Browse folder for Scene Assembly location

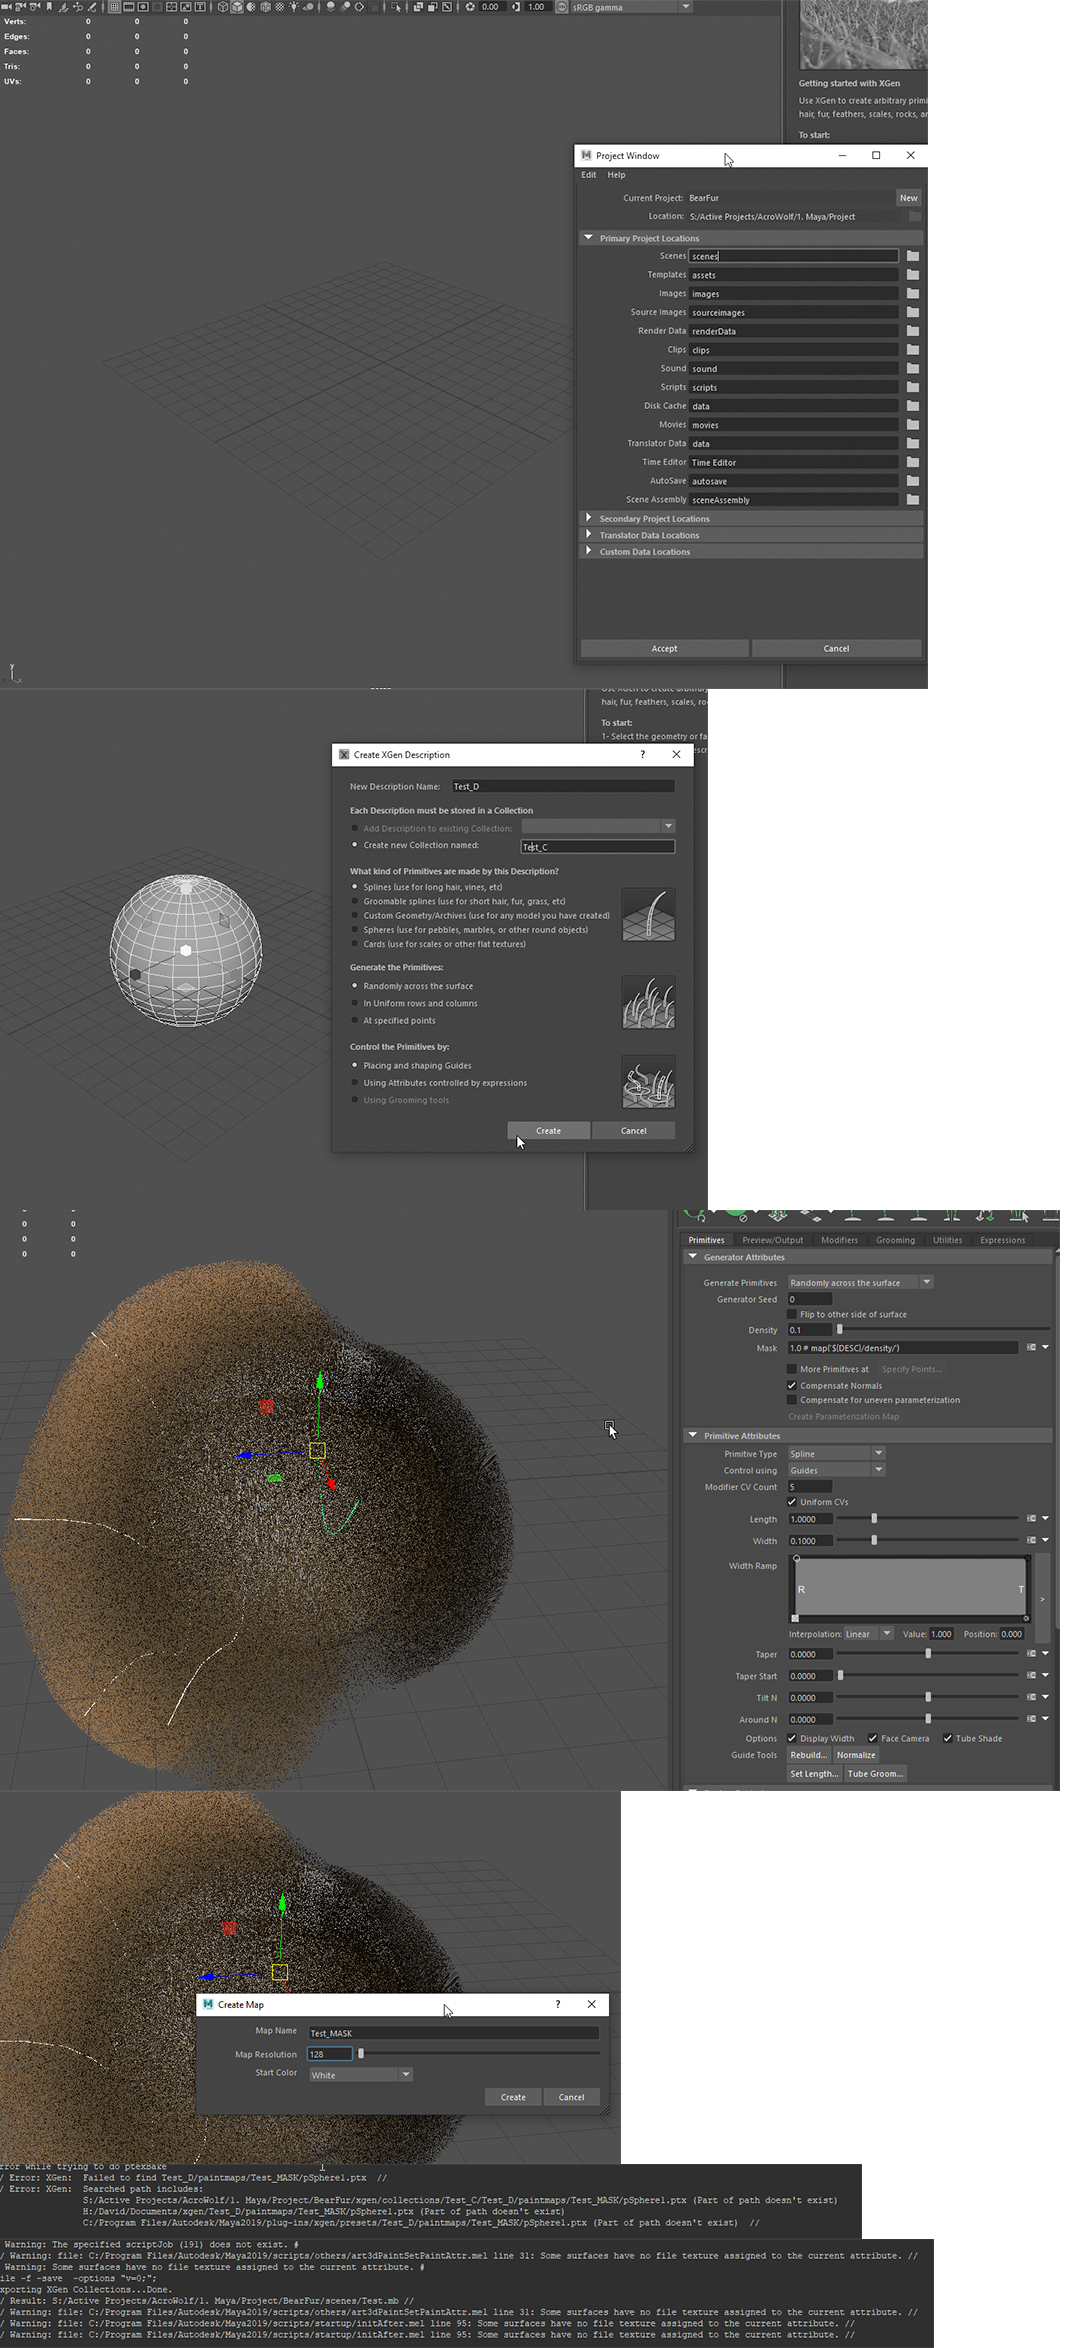[913, 499]
